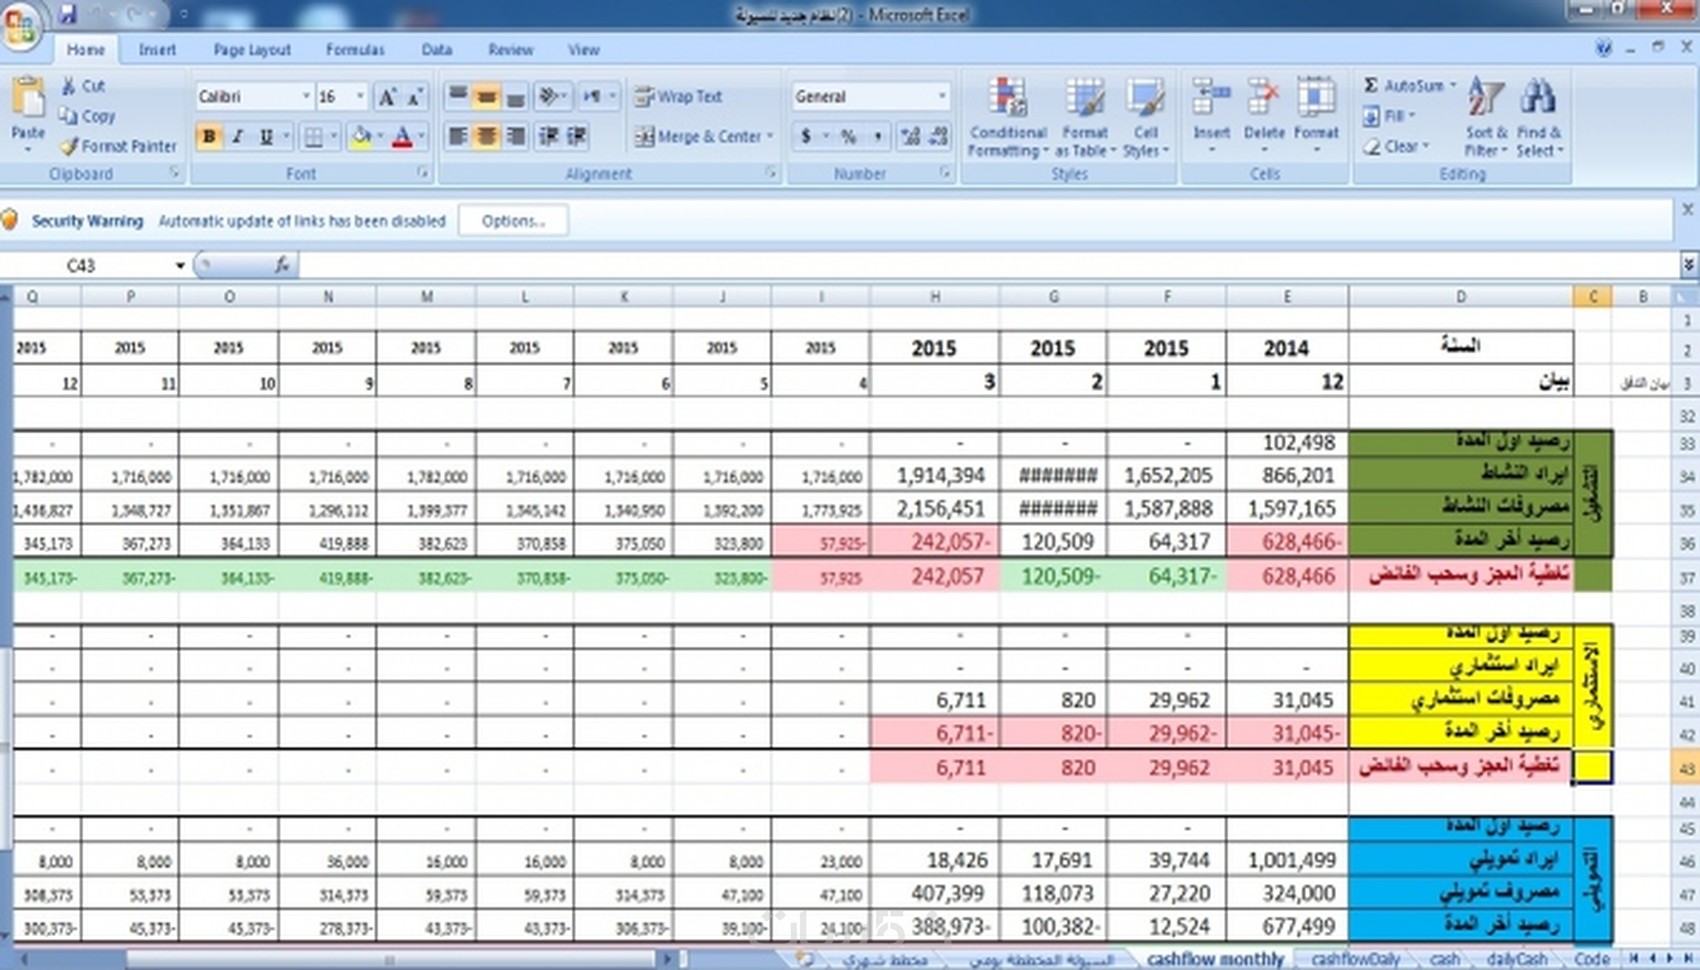
Task: Click the security warning Options button
Action: coord(513,221)
